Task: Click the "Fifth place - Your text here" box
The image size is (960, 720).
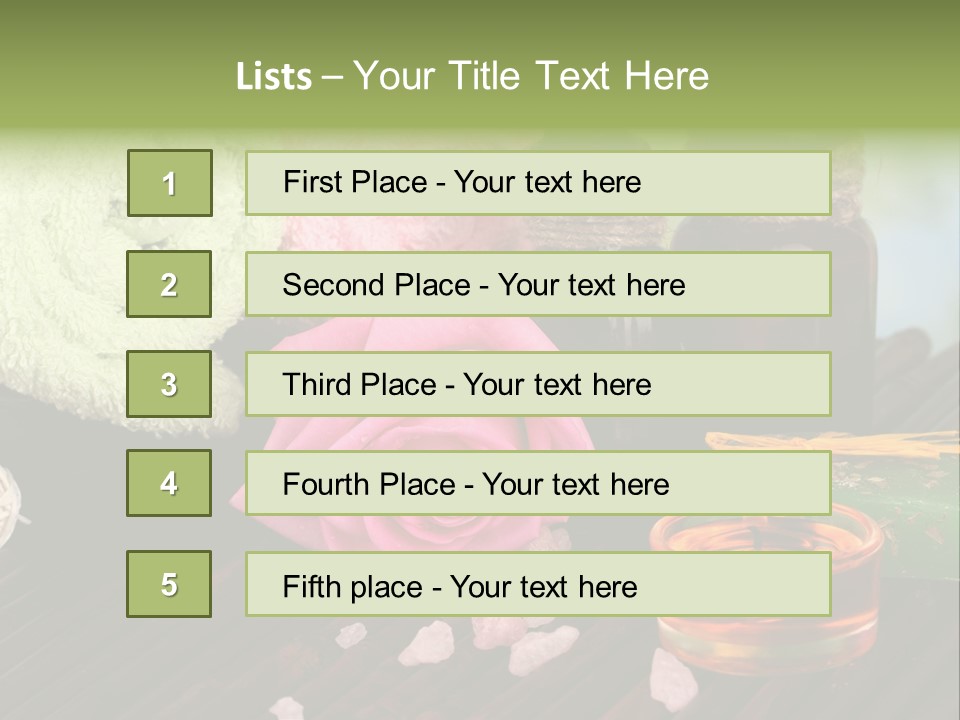Action: point(538,584)
